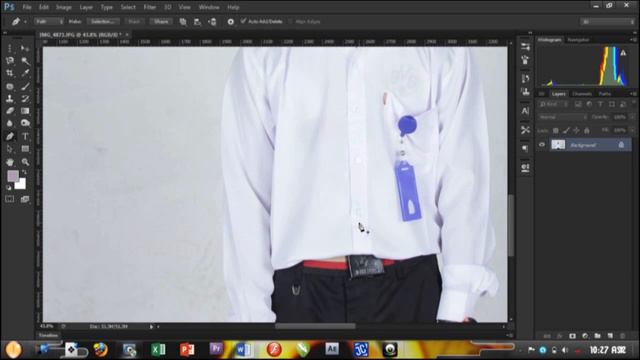Open the Filter menu
640x360 pixels.
coord(149,7)
